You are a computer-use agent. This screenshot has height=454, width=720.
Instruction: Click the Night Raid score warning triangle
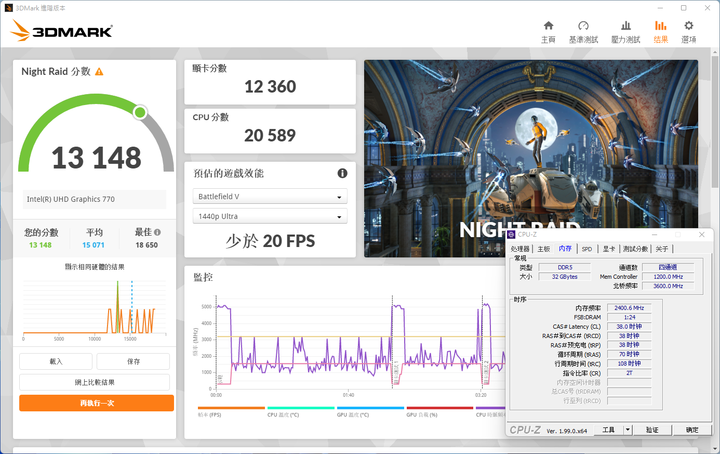99,72
